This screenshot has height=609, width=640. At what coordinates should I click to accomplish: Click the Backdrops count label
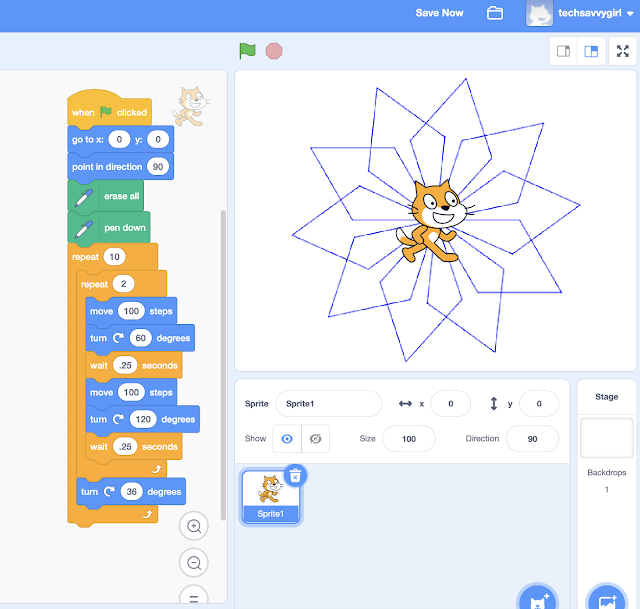click(607, 472)
